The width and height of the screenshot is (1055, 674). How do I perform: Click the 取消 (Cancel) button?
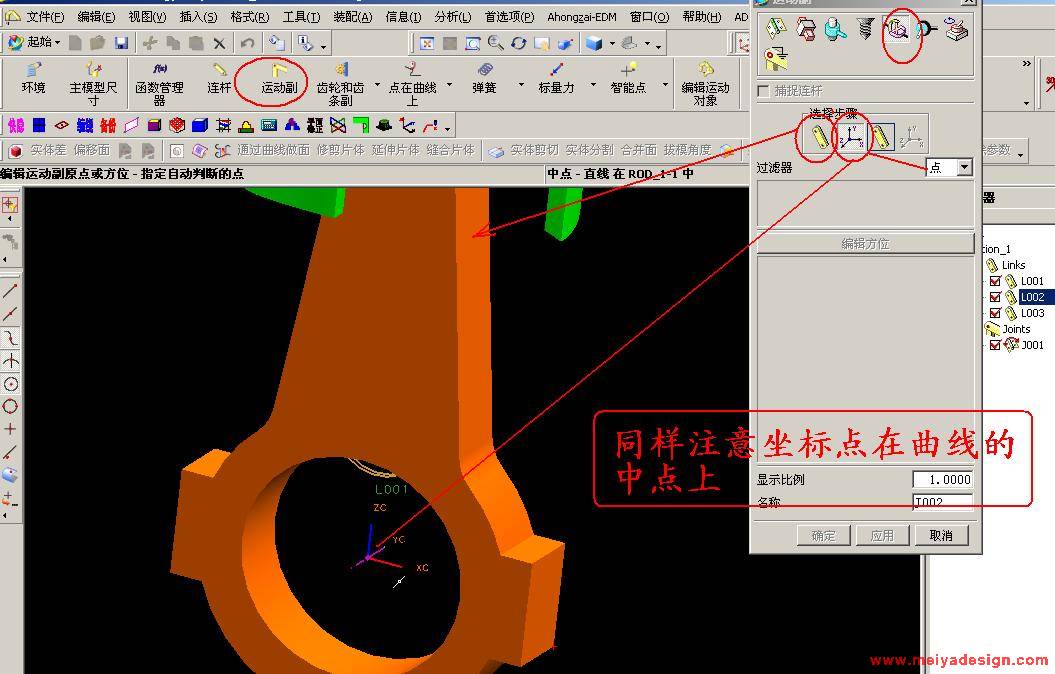[x=940, y=536]
